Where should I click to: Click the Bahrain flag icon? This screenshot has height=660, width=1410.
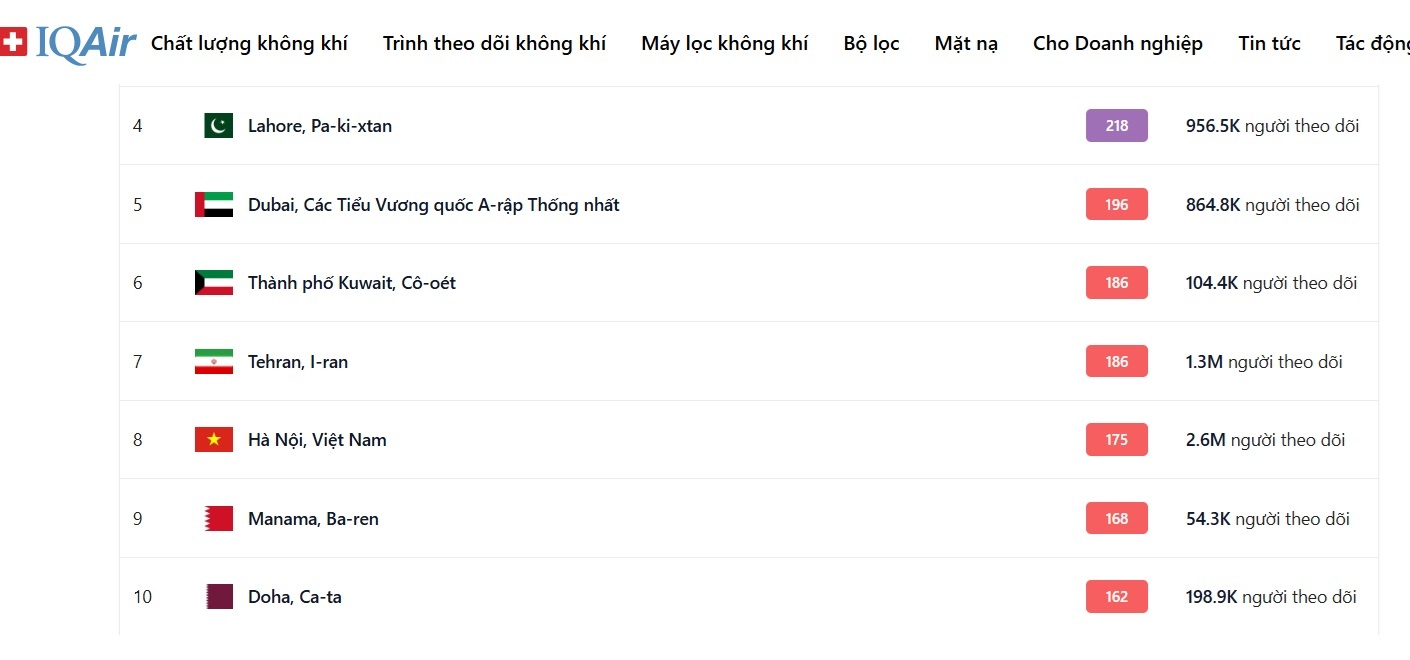tap(218, 519)
